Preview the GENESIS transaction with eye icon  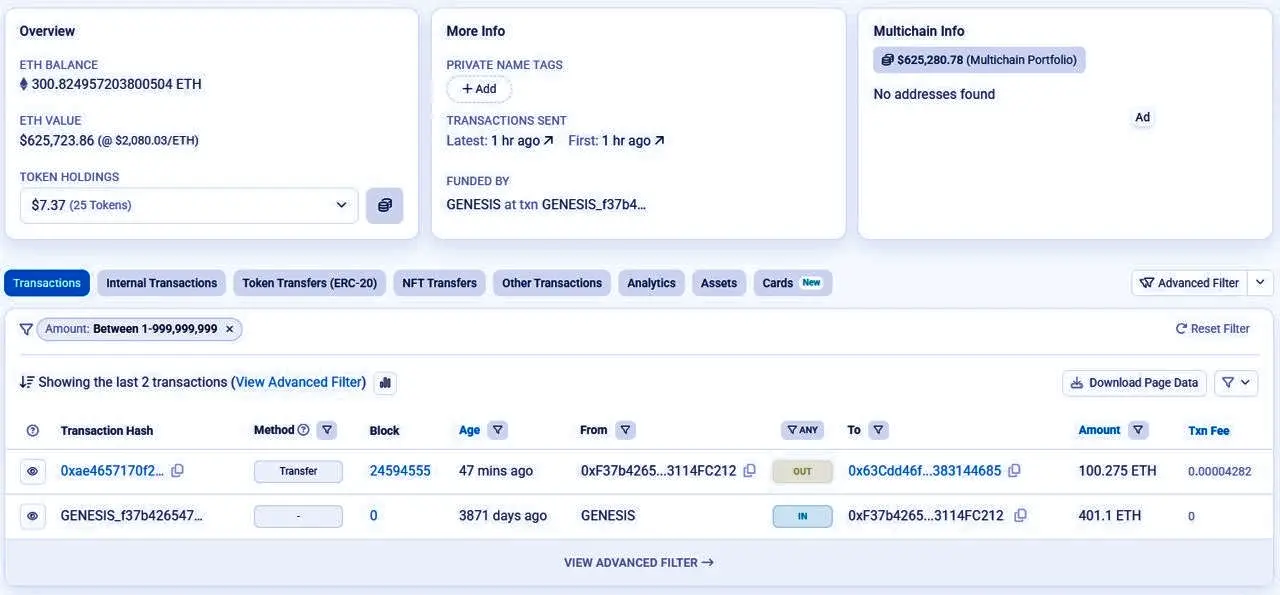33,516
